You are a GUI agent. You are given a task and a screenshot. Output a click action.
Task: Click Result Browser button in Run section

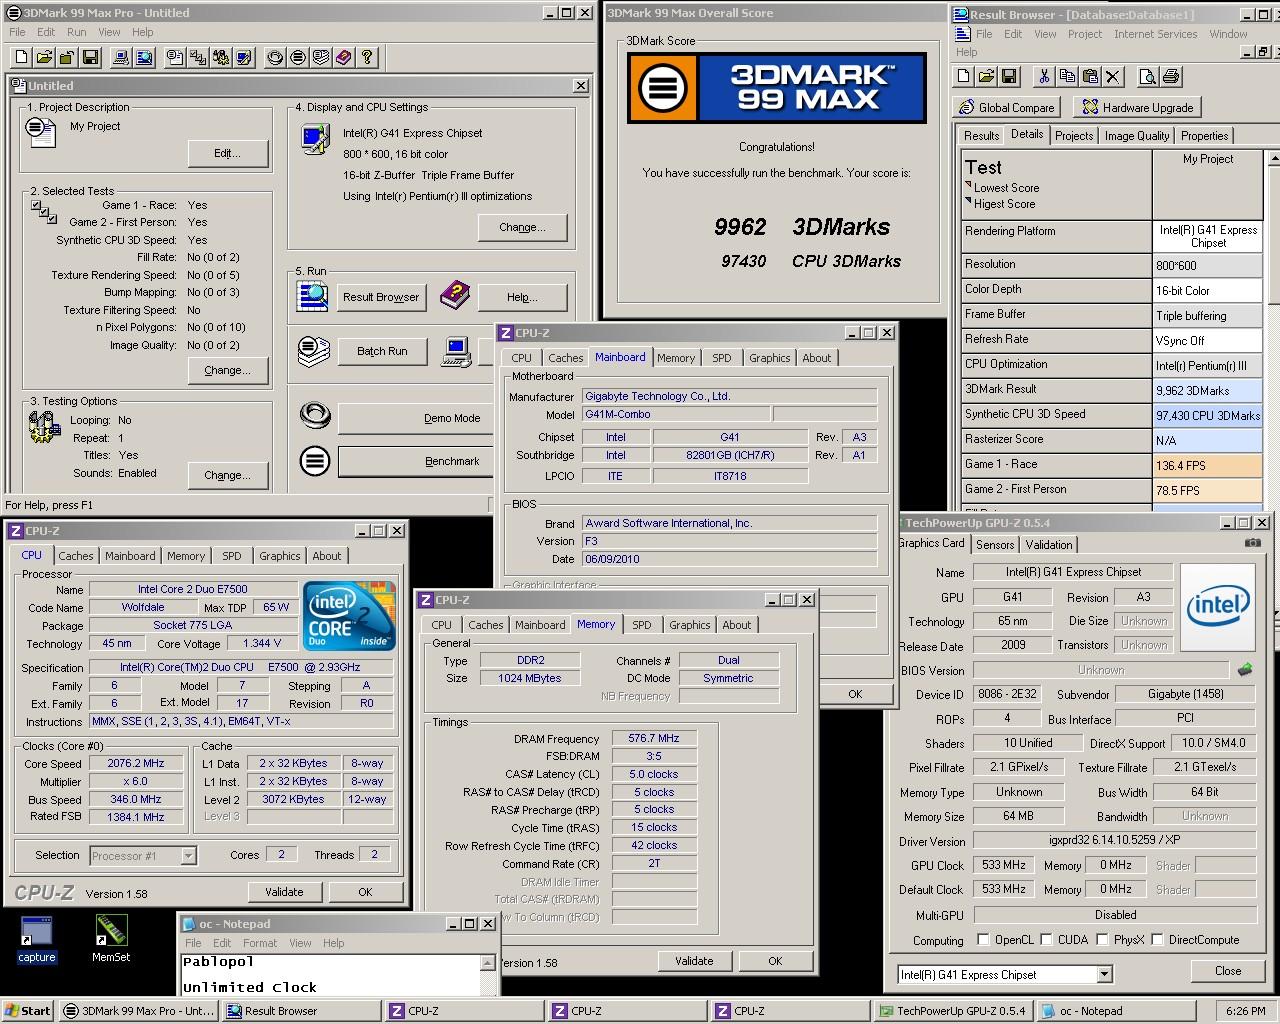381,297
